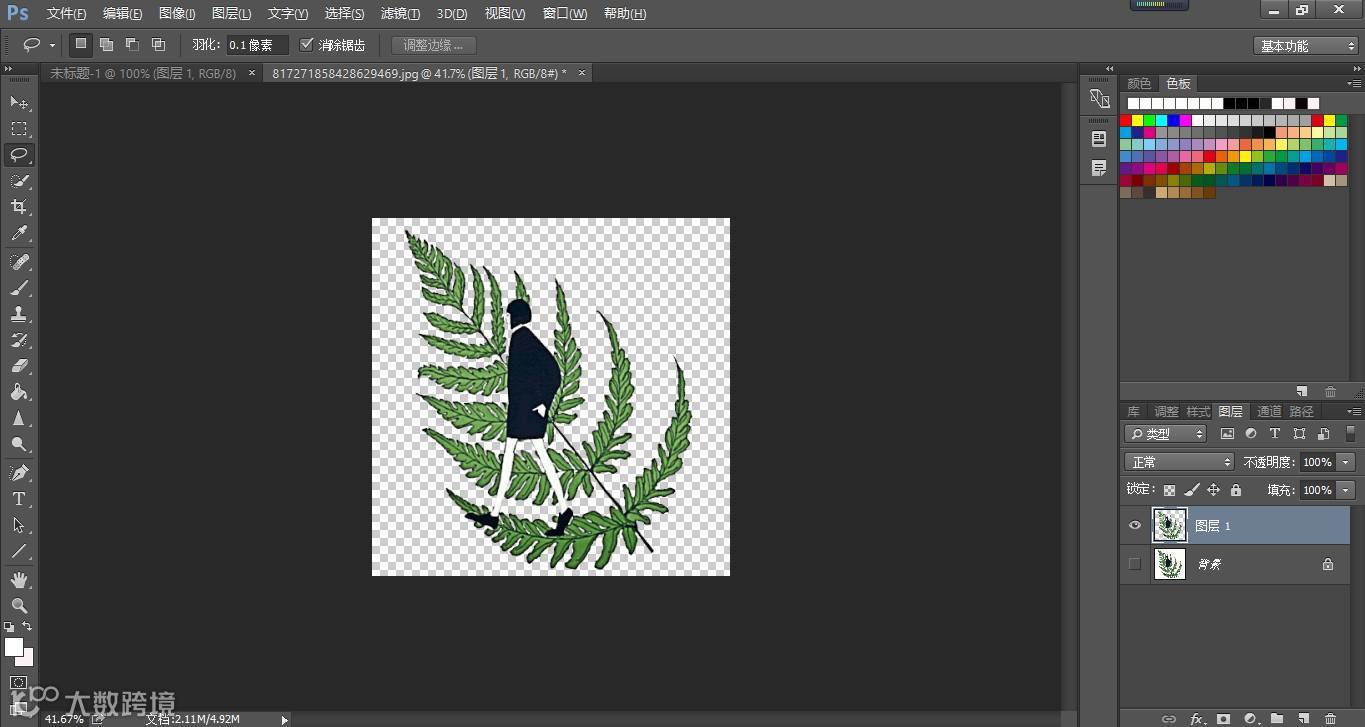The image size is (1365, 727).
Task: Switch to the 未标题-1 document tab
Action: tap(143, 73)
